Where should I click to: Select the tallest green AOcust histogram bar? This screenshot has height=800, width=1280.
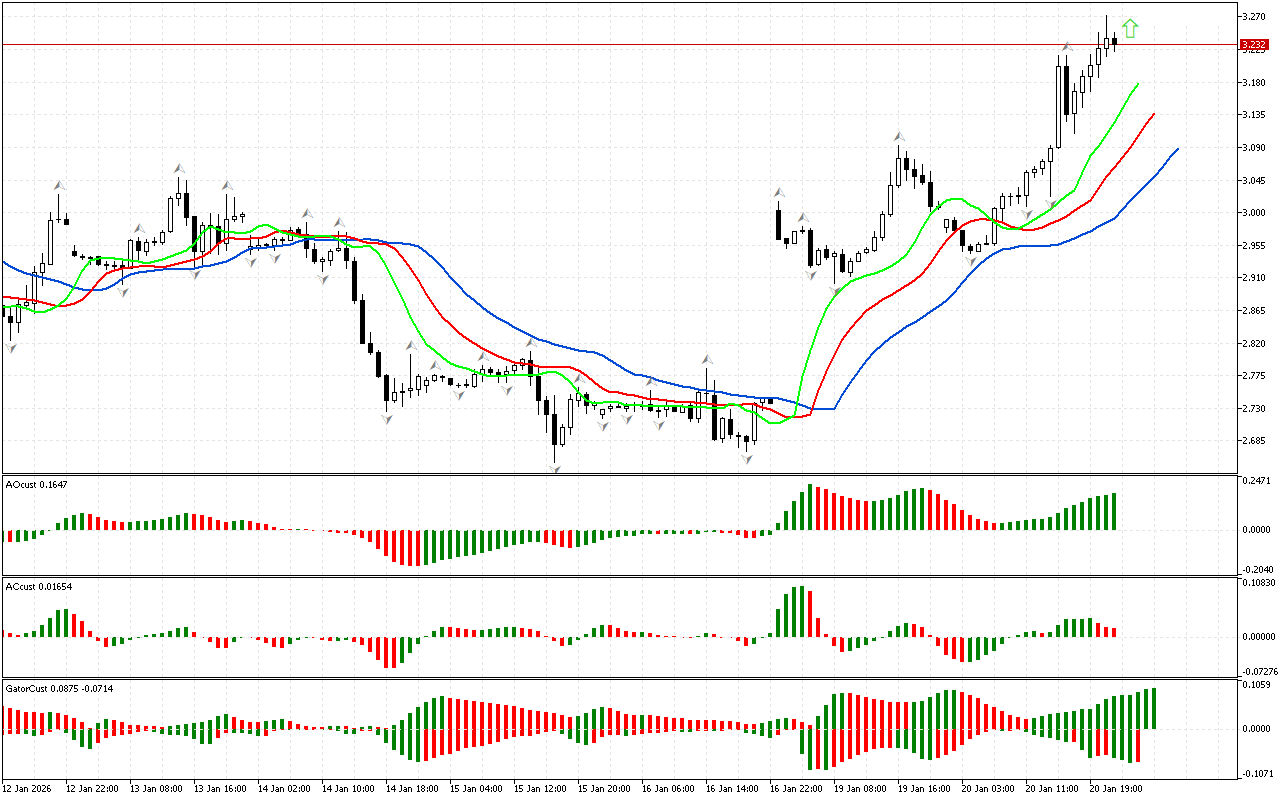(810, 507)
